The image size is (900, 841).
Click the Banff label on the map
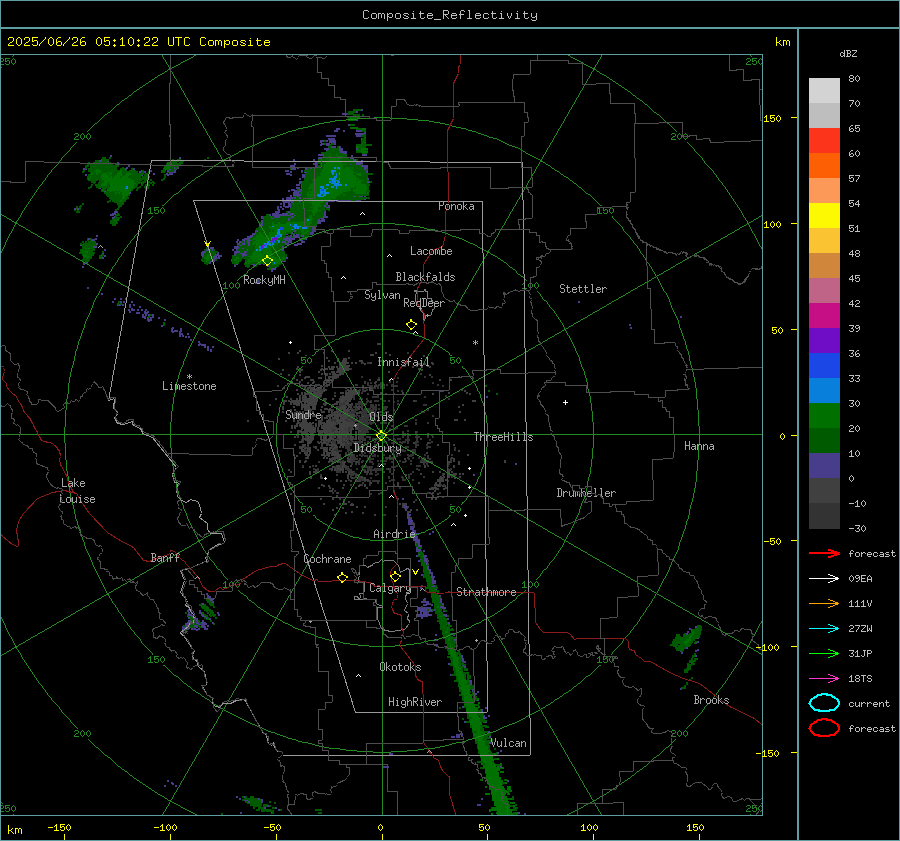pyautogui.click(x=165, y=558)
